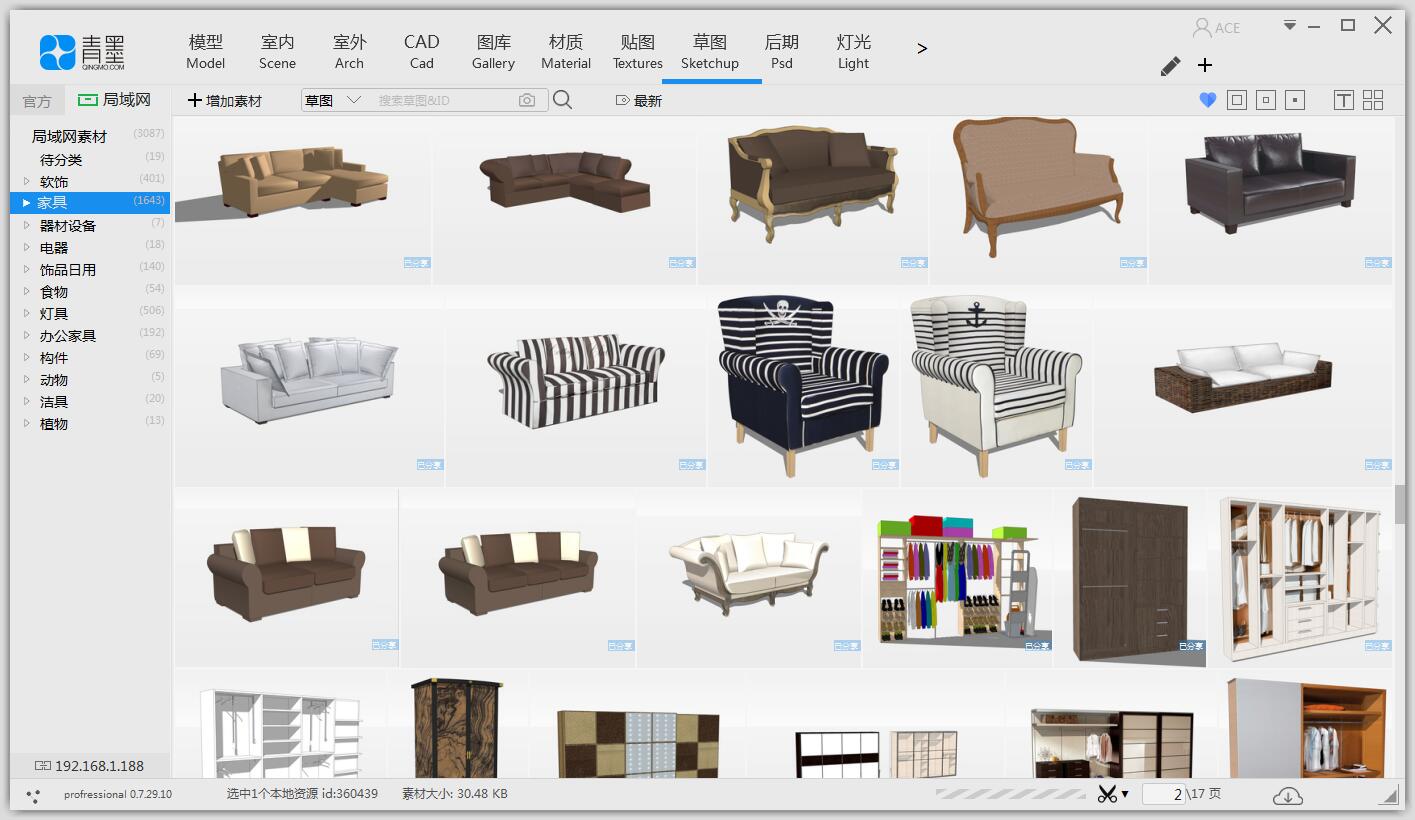Open the 图库 Gallery tab
The image size is (1415, 820).
tap(494, 52)
